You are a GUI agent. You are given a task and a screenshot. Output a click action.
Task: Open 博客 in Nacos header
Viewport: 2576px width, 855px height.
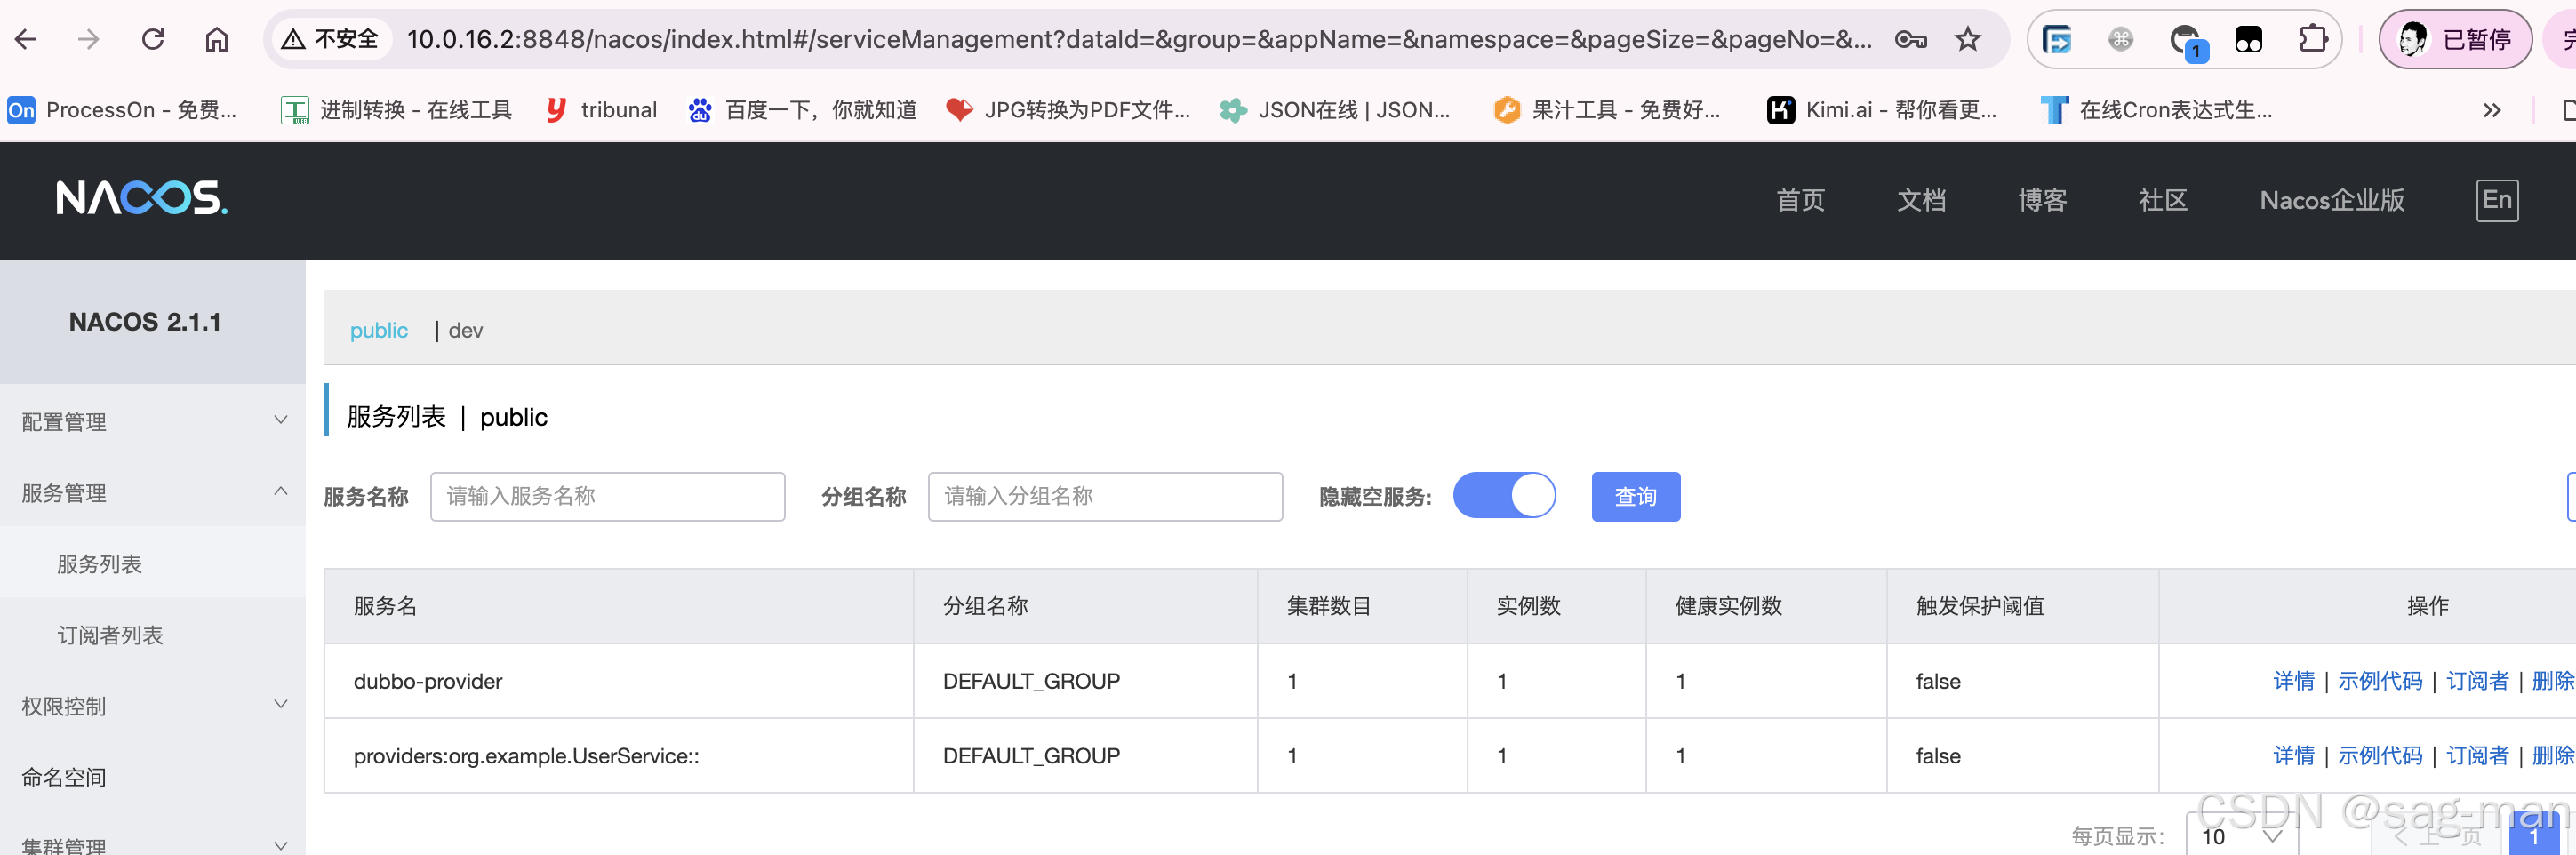coord(2042,200)
